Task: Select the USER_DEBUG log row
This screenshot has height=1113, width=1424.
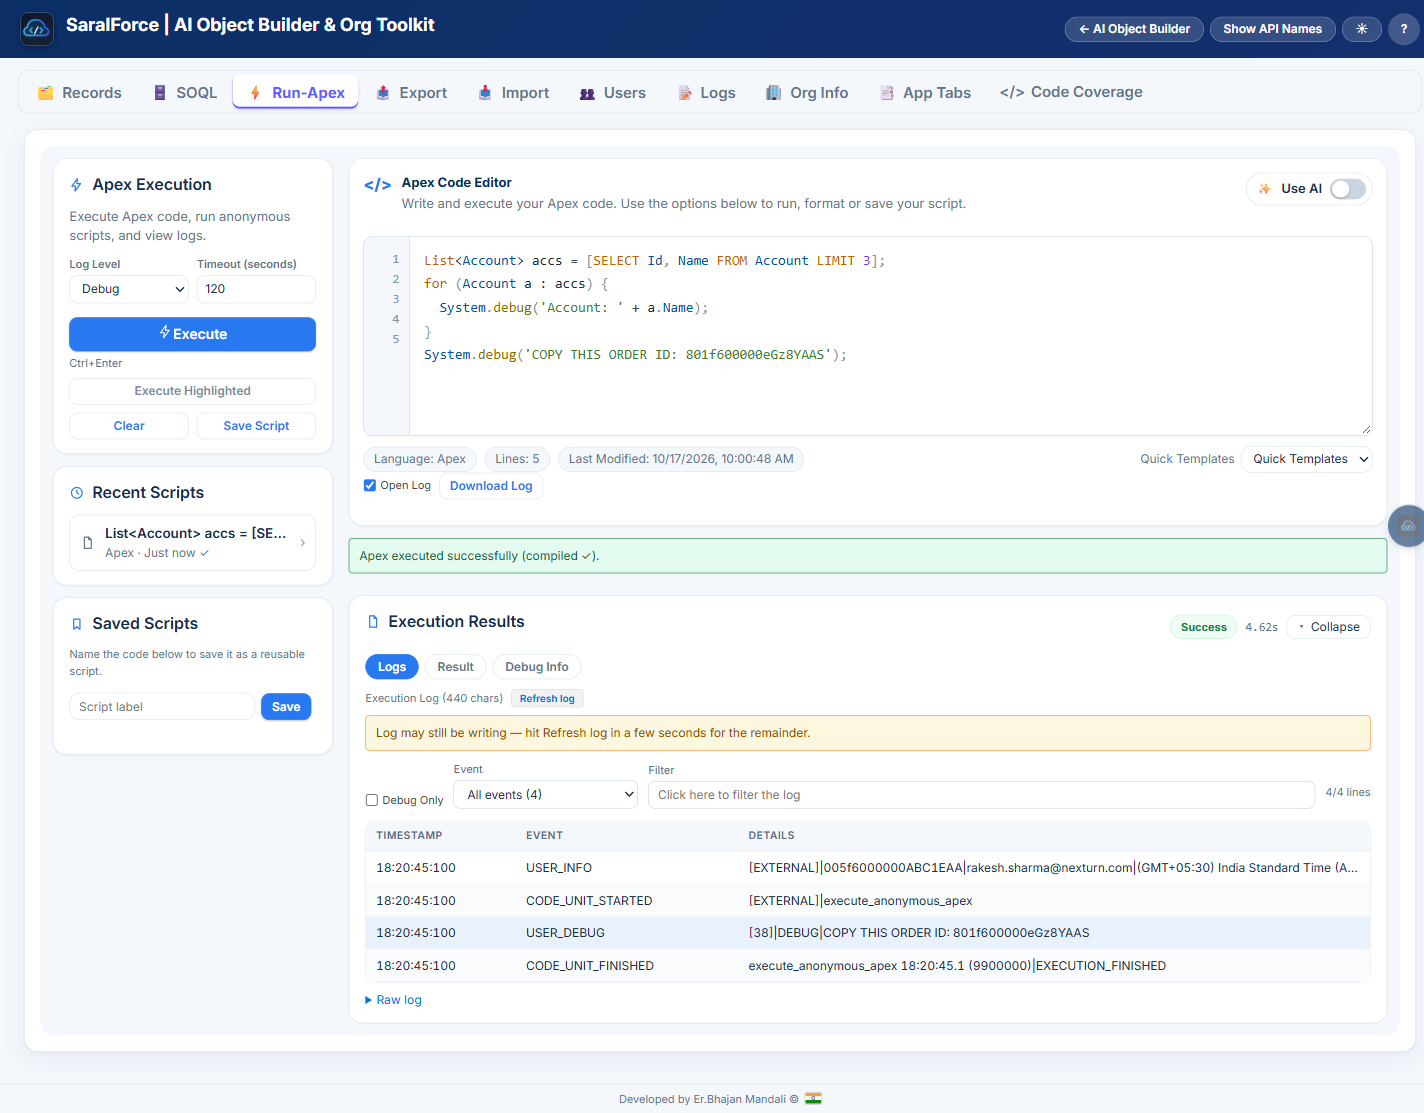Action: point(868,933)
